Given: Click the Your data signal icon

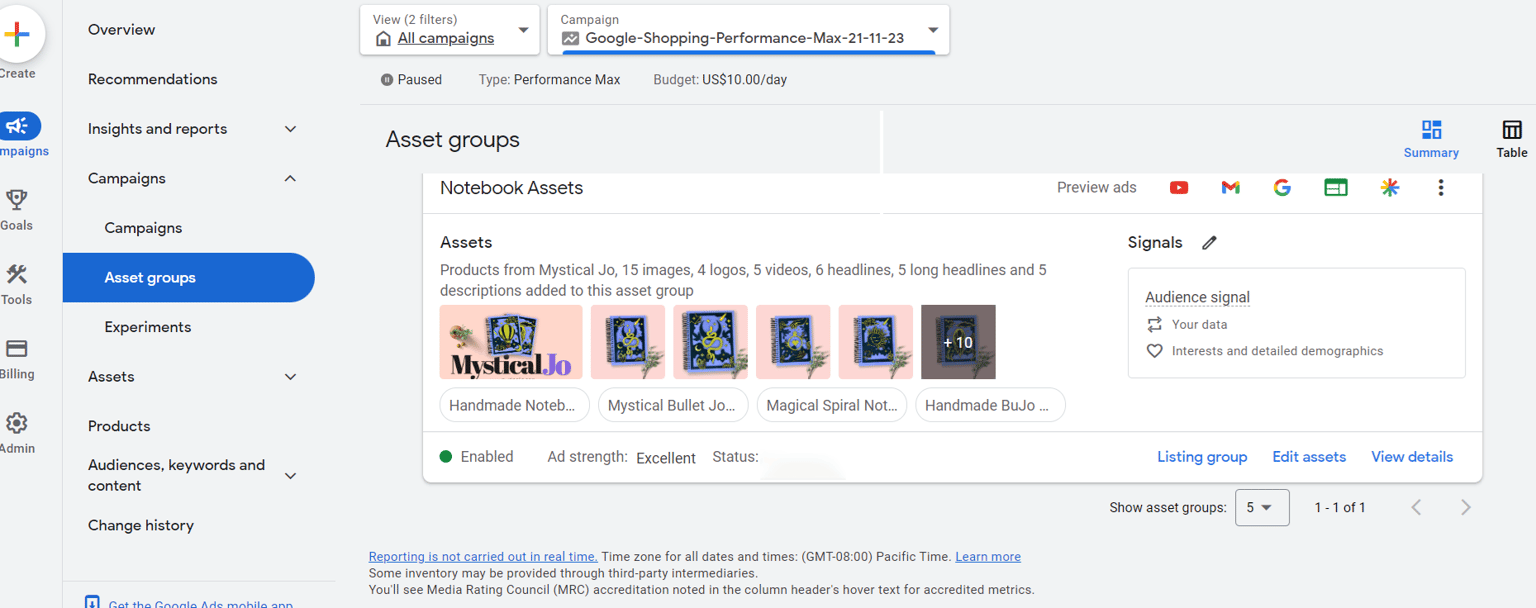Looking at the screenshot, I should click(x=1155, y=324).
